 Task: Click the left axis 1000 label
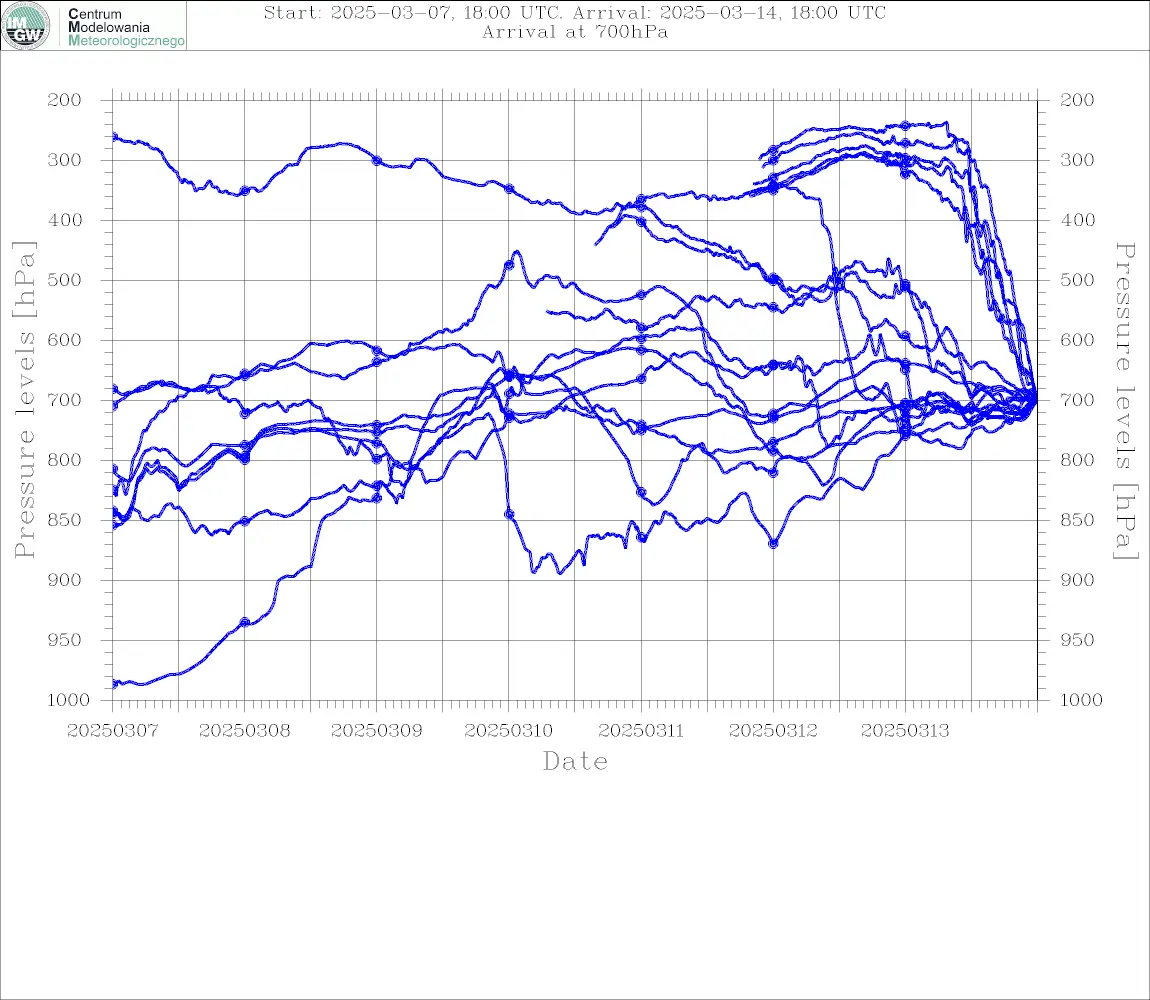coord(68,700)
